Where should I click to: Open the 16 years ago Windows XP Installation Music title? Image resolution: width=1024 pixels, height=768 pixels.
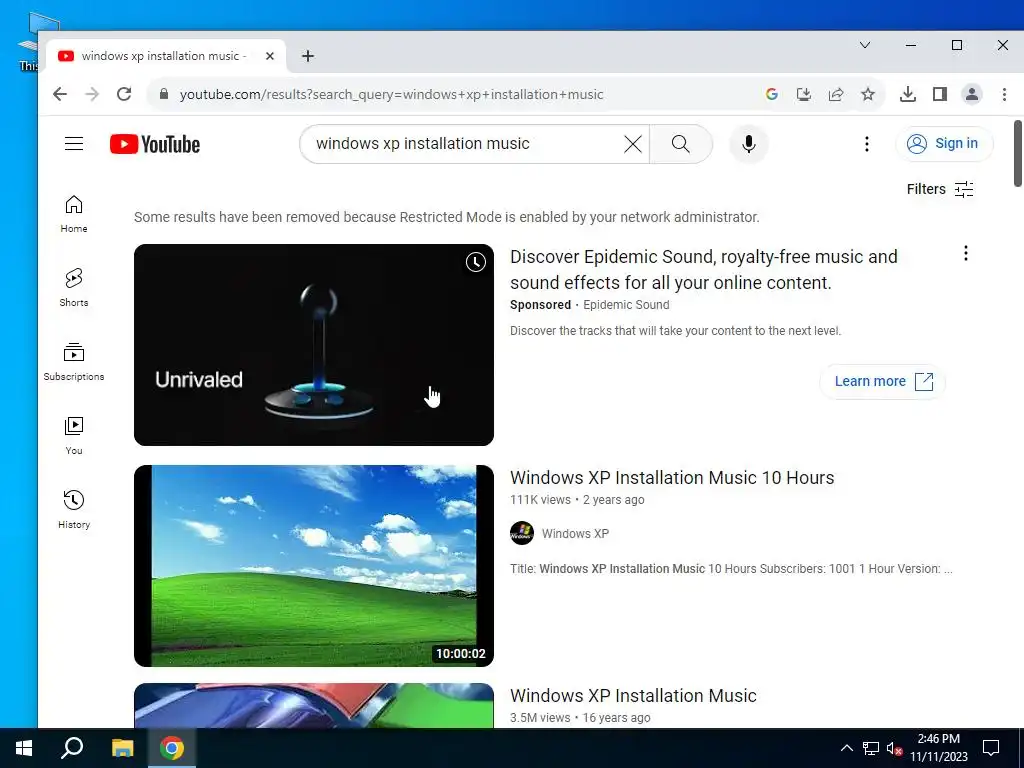[x=633, y=696]
